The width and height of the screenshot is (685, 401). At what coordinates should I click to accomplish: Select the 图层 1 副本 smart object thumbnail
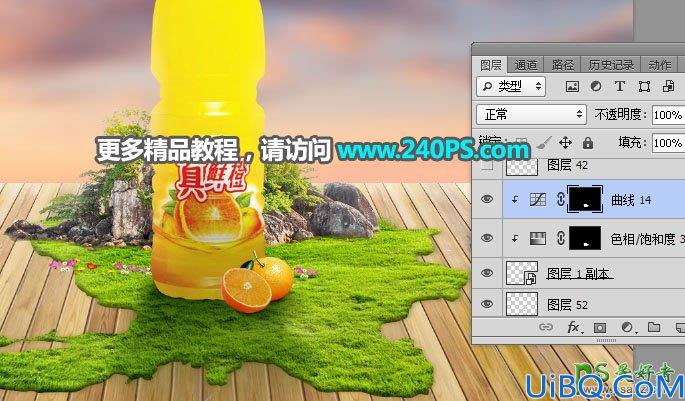coord(522,273)
